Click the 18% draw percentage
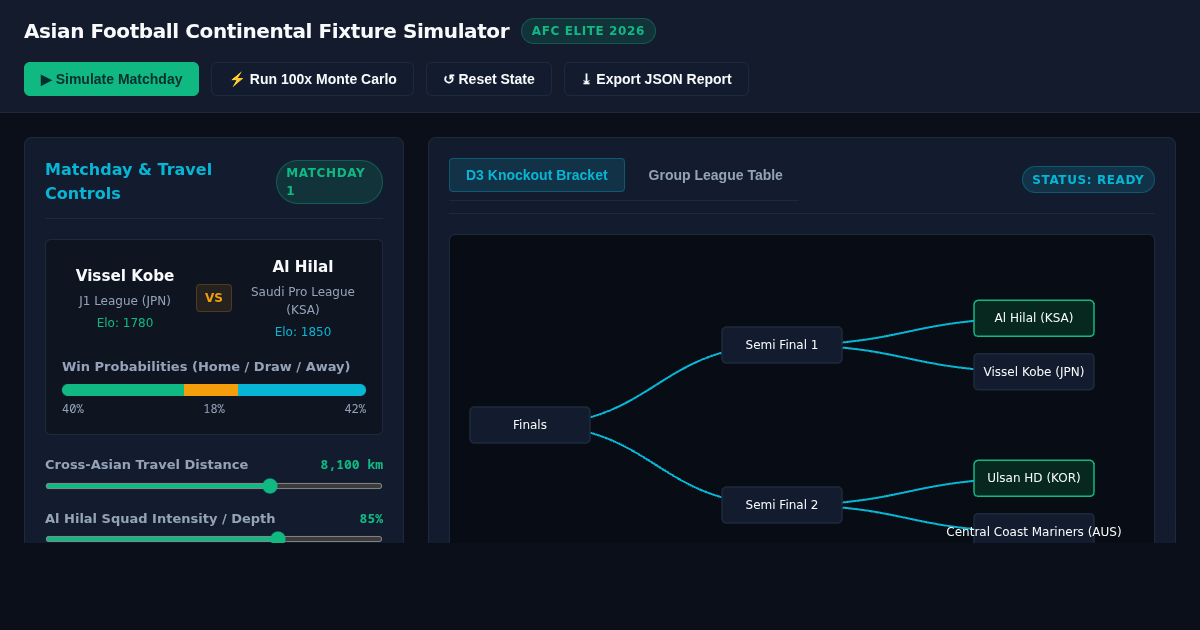The image size is (1200, 630). coord(214,409)
